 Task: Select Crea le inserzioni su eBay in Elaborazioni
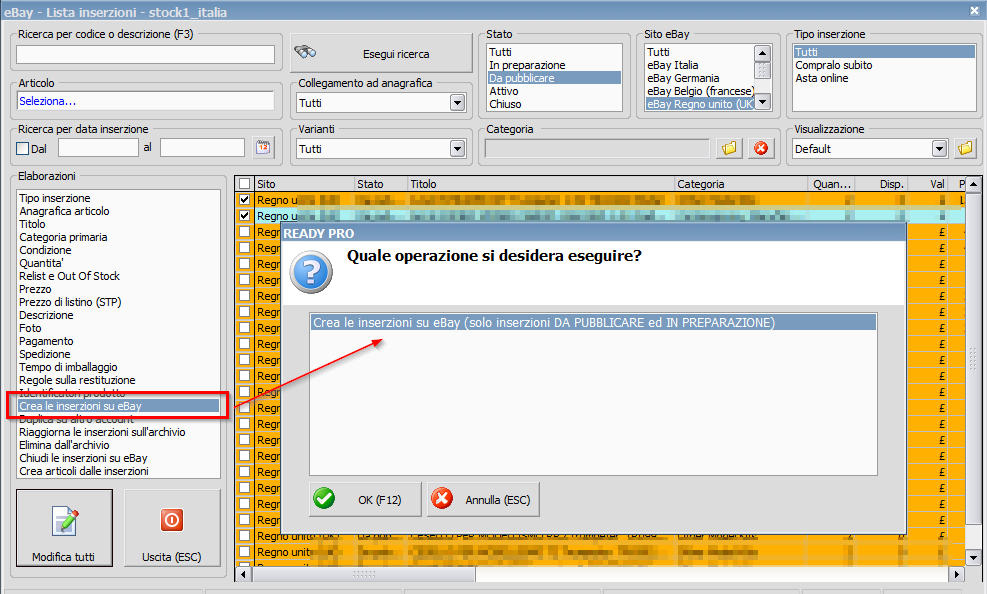tap(118, 406)
